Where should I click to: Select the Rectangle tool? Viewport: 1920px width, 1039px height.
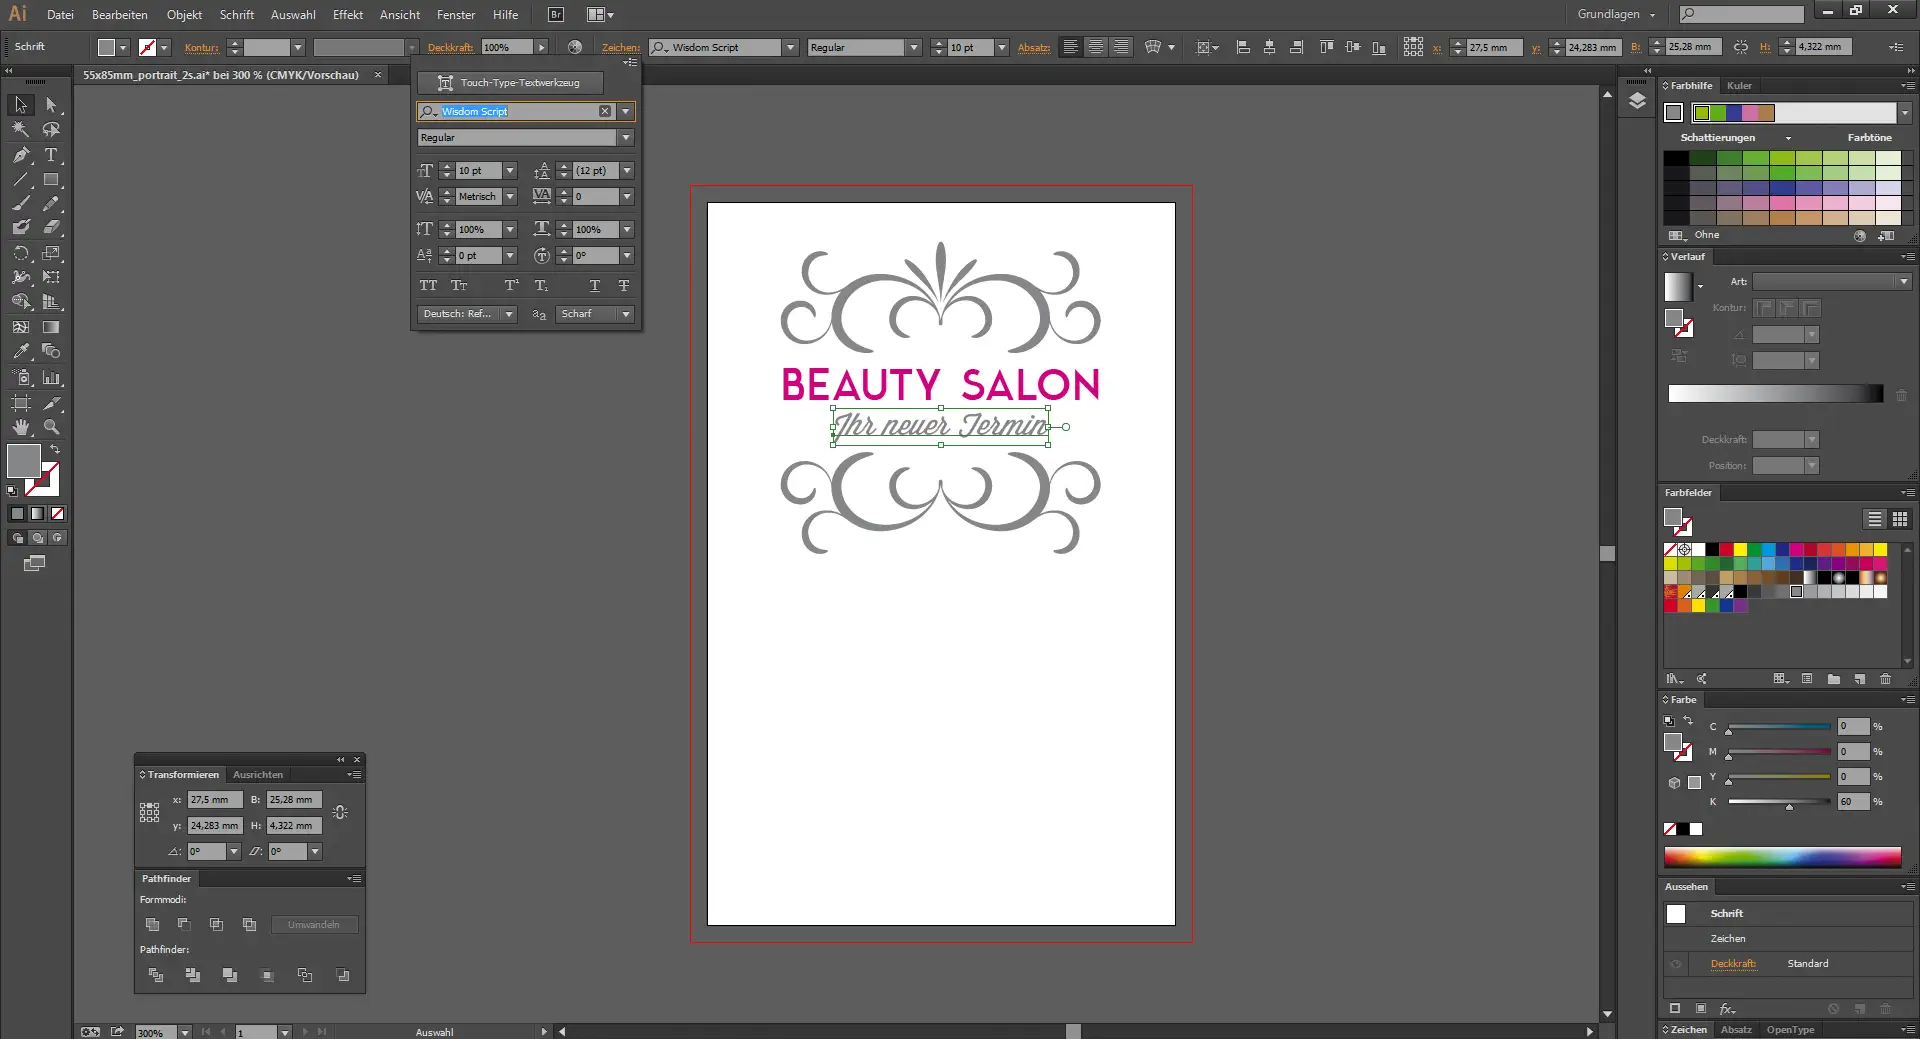51,180
